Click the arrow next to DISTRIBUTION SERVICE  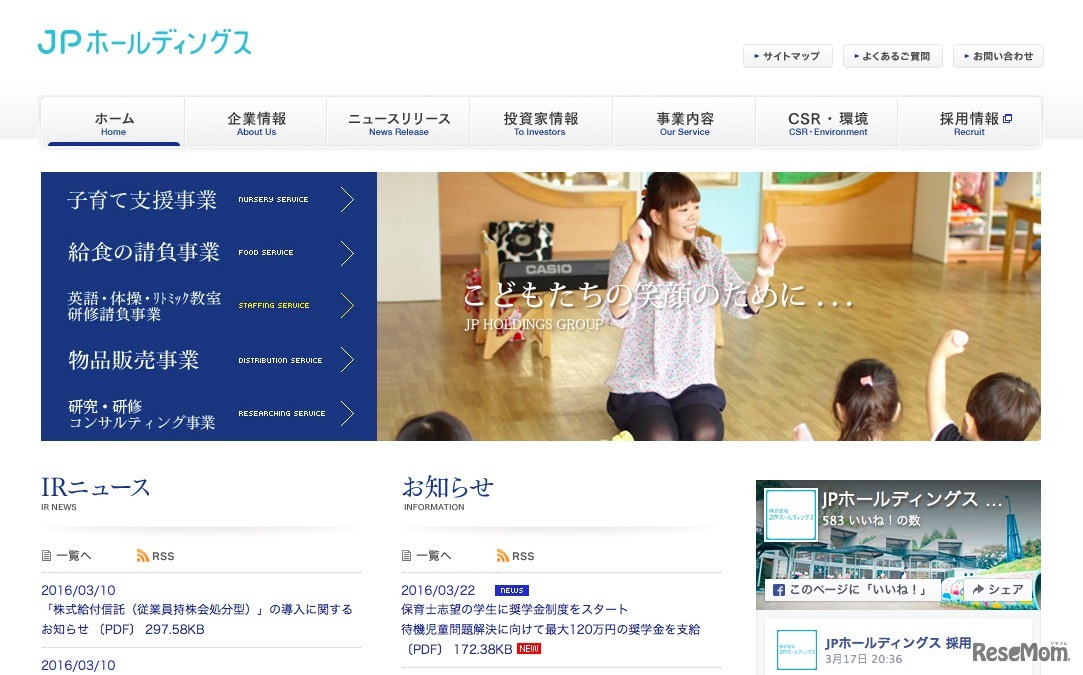click(x=347, y=359)
